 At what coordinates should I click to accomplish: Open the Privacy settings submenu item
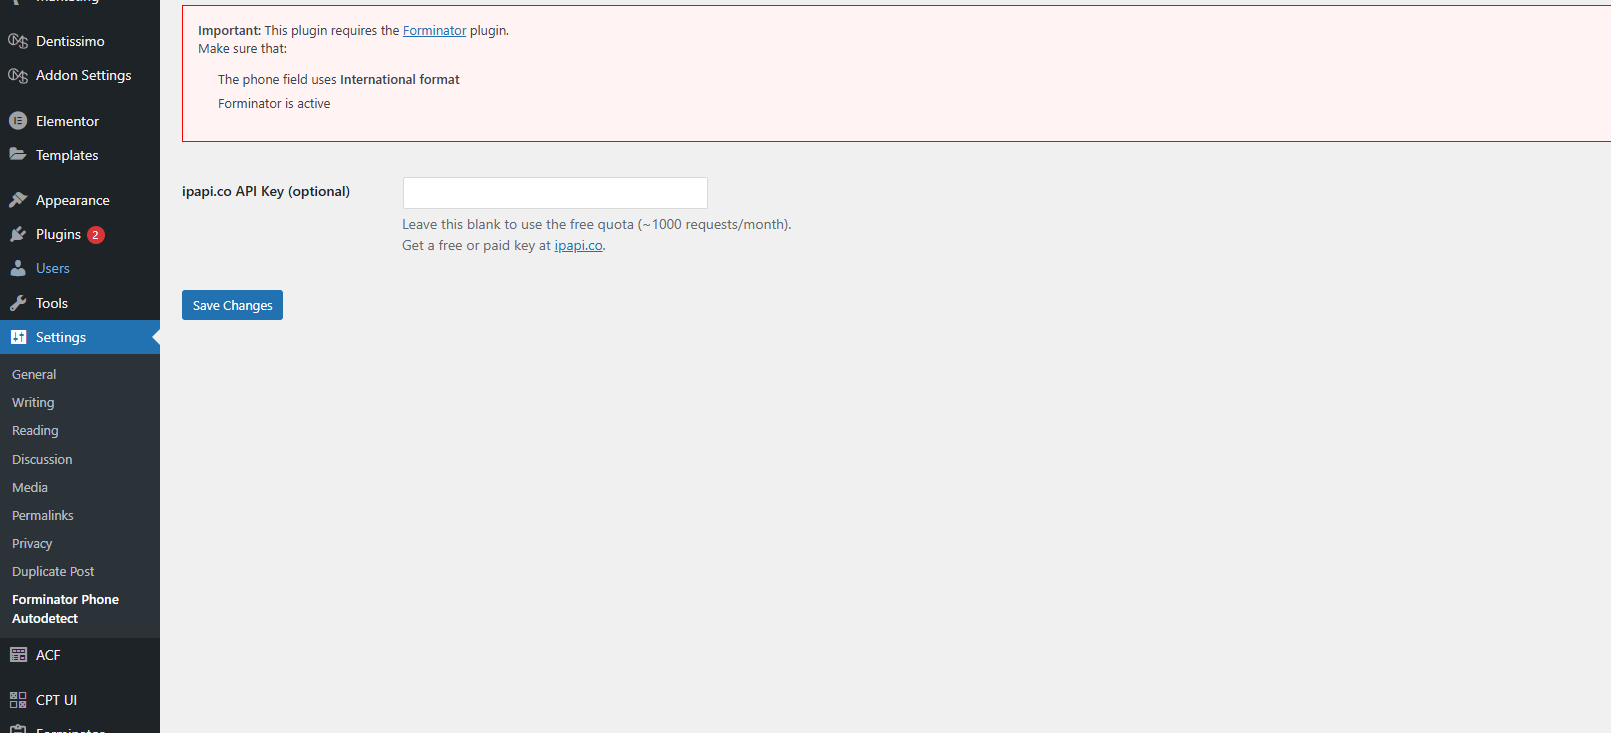click(32, 543)
